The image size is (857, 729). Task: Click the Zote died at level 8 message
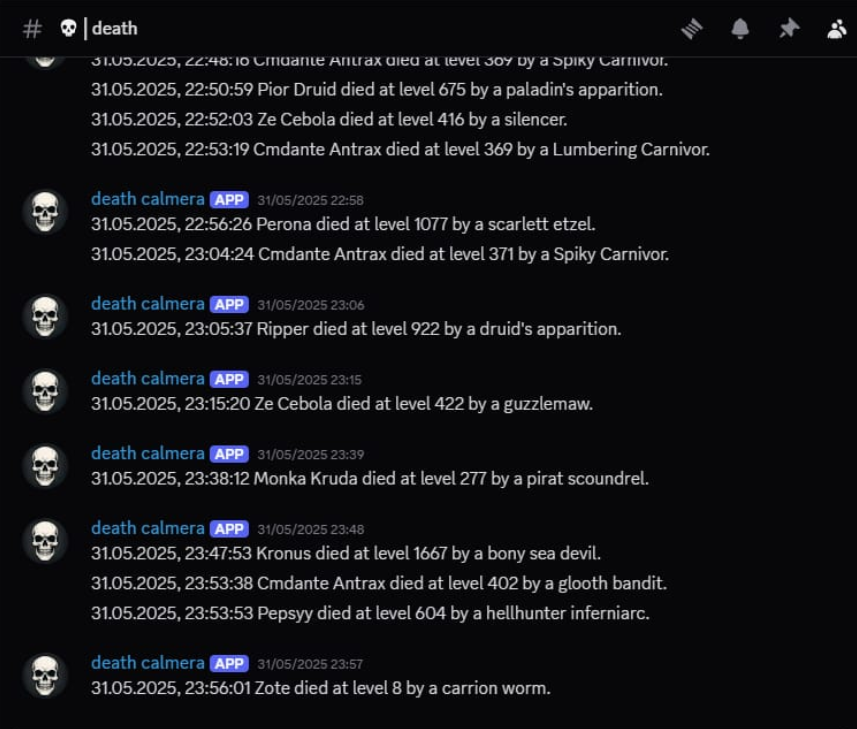click(x=320, y=688)
